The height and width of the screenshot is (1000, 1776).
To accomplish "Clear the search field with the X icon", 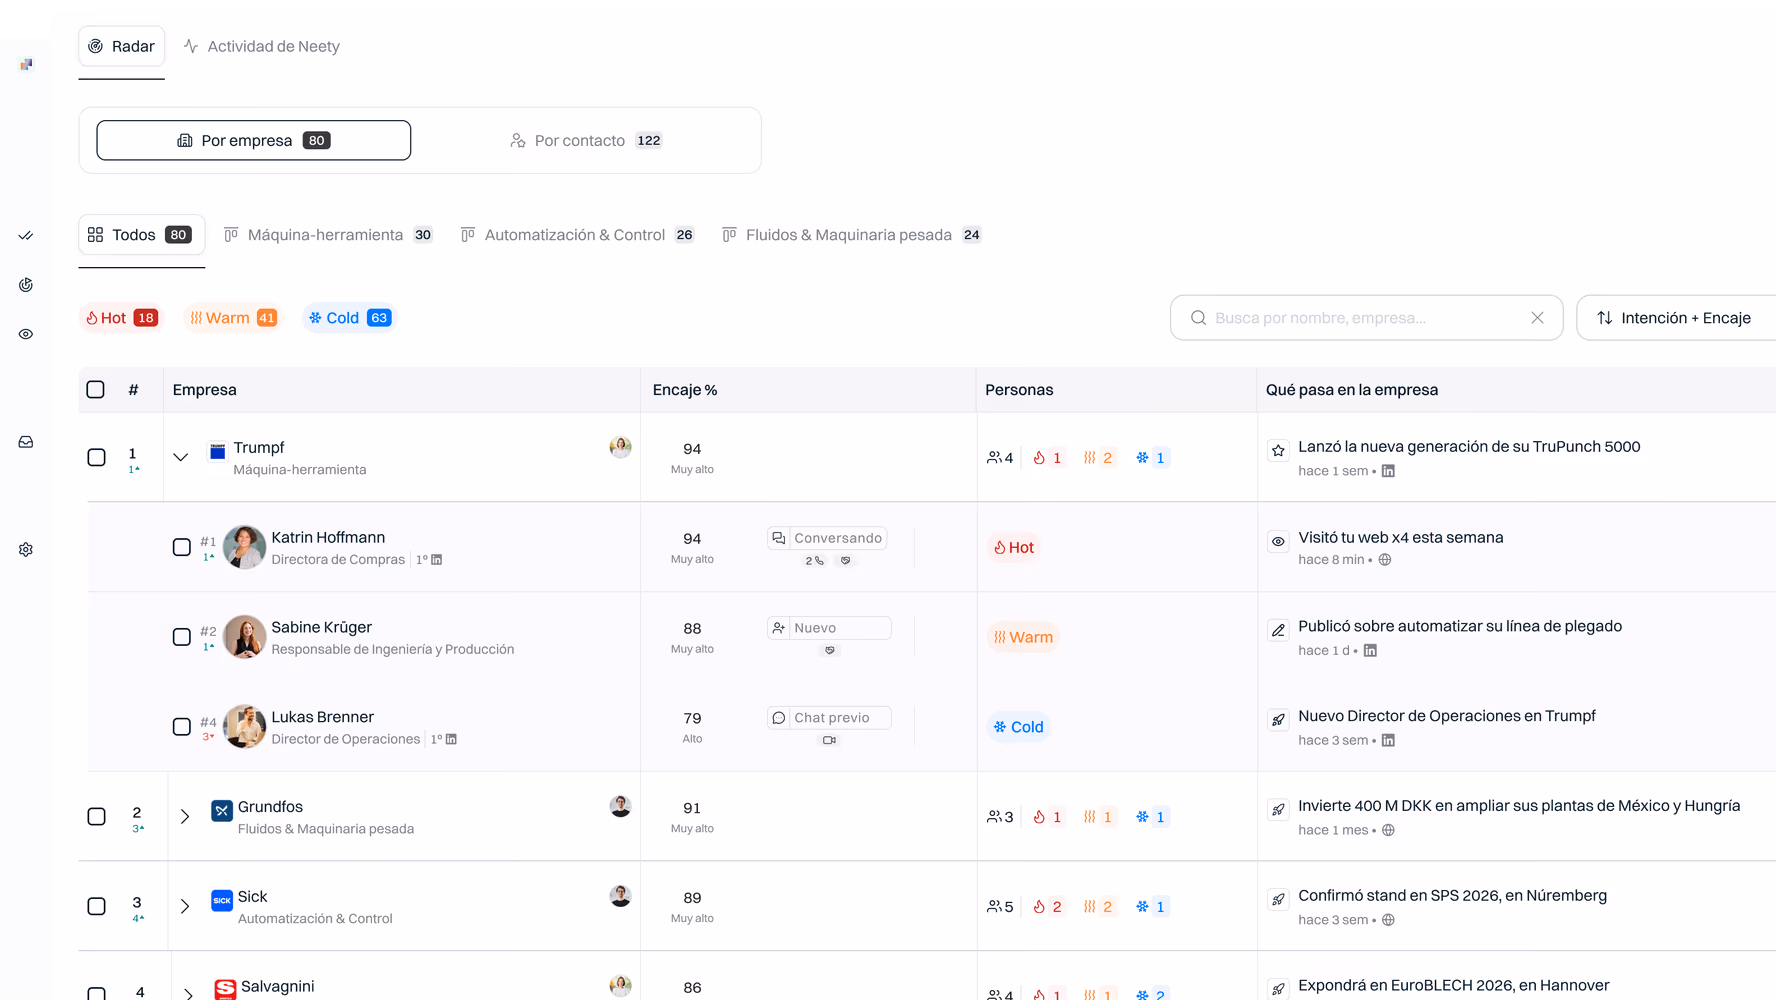I will point(1537,318).
